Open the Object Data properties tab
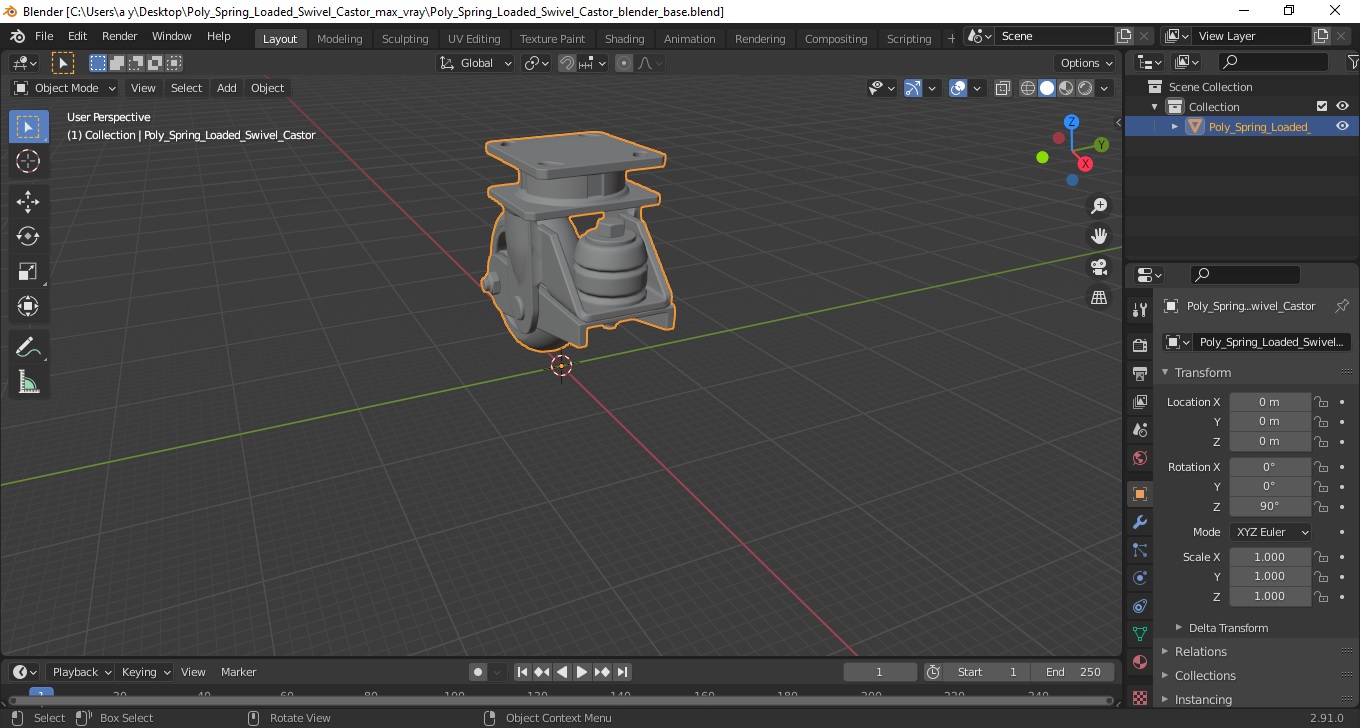Screen dimensions: 1360x728 (1140, 634)
